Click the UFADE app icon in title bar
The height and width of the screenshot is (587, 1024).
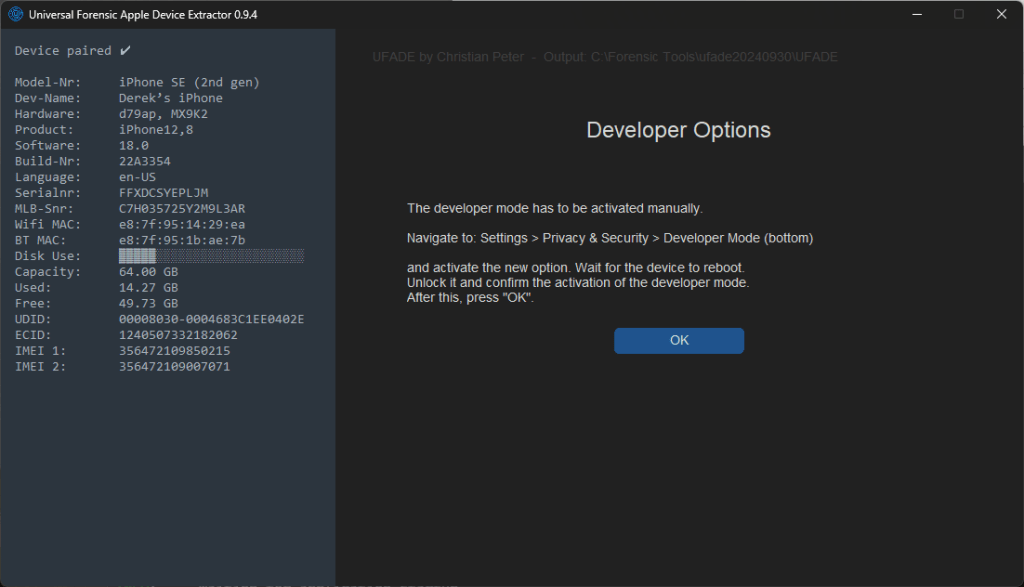pos(16,14)
